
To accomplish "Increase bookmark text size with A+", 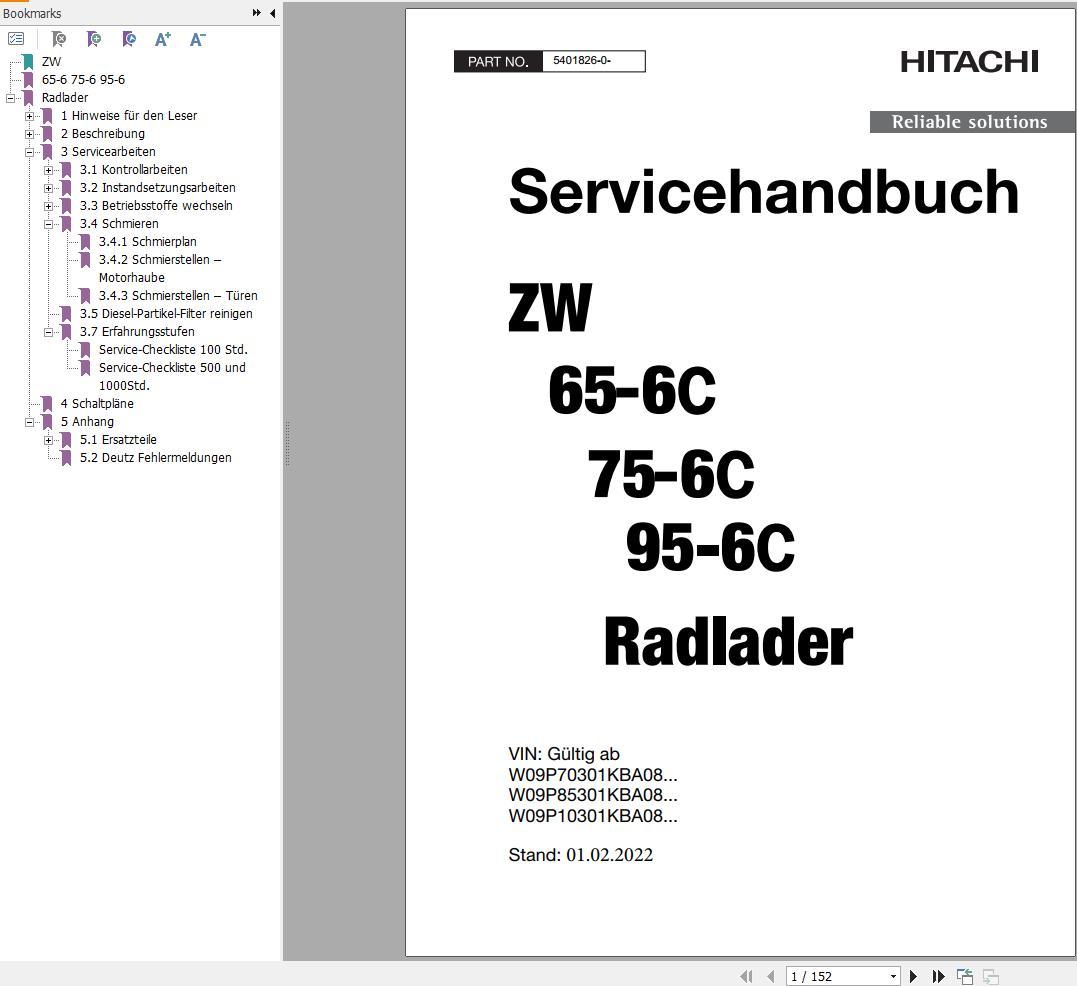I will (x=163, y=39).
